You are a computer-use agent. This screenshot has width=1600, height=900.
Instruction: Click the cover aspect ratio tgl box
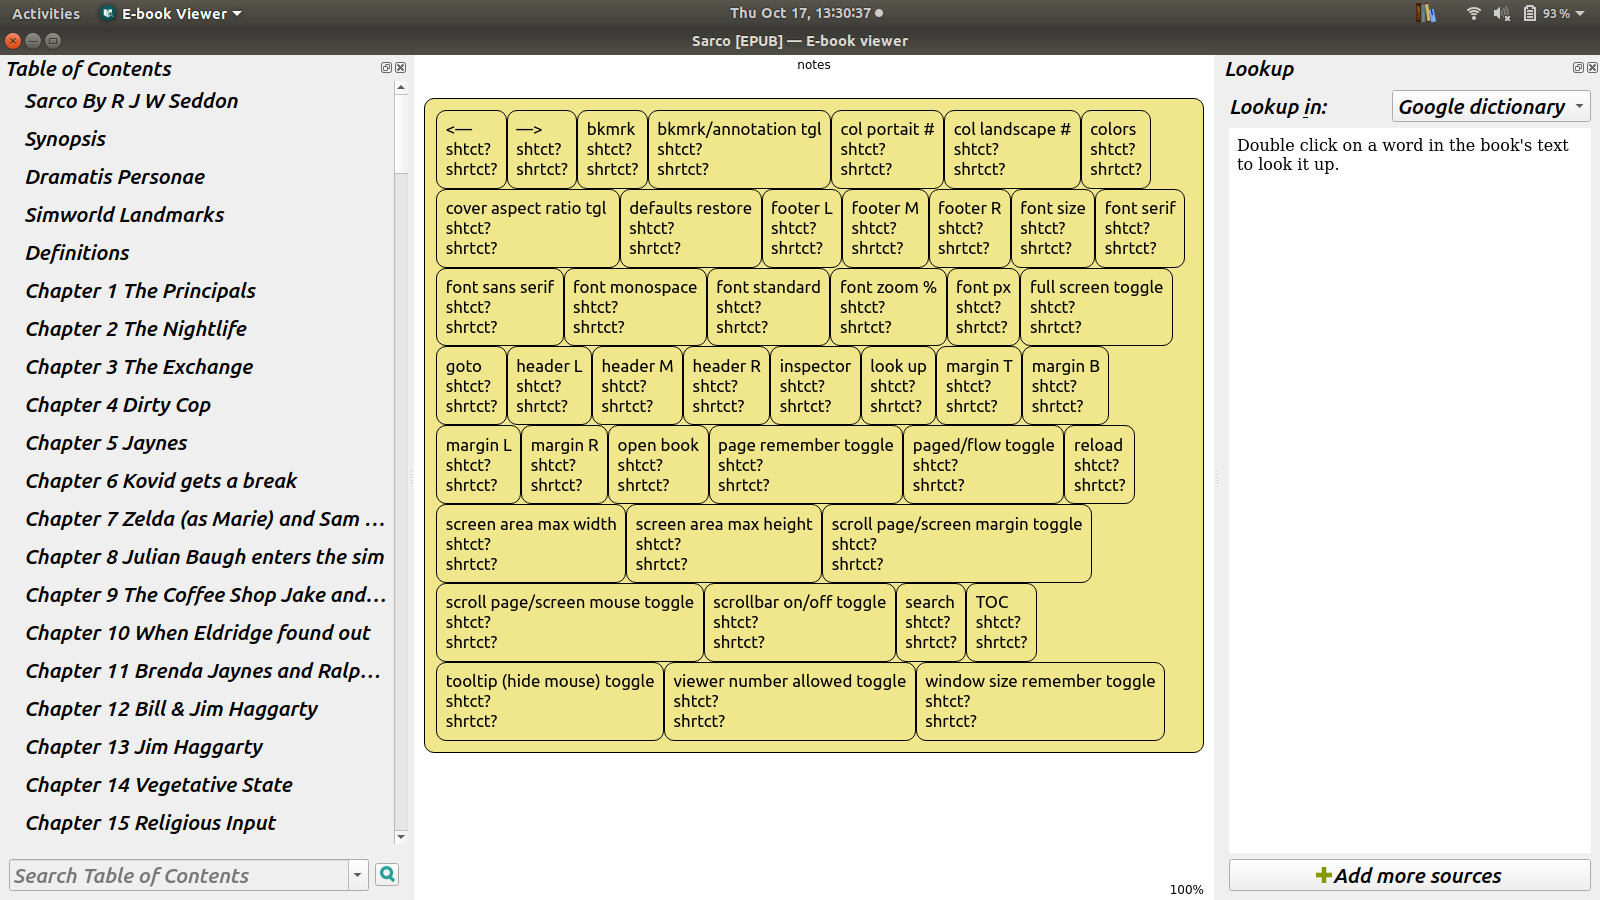click(x=527, y=228)
